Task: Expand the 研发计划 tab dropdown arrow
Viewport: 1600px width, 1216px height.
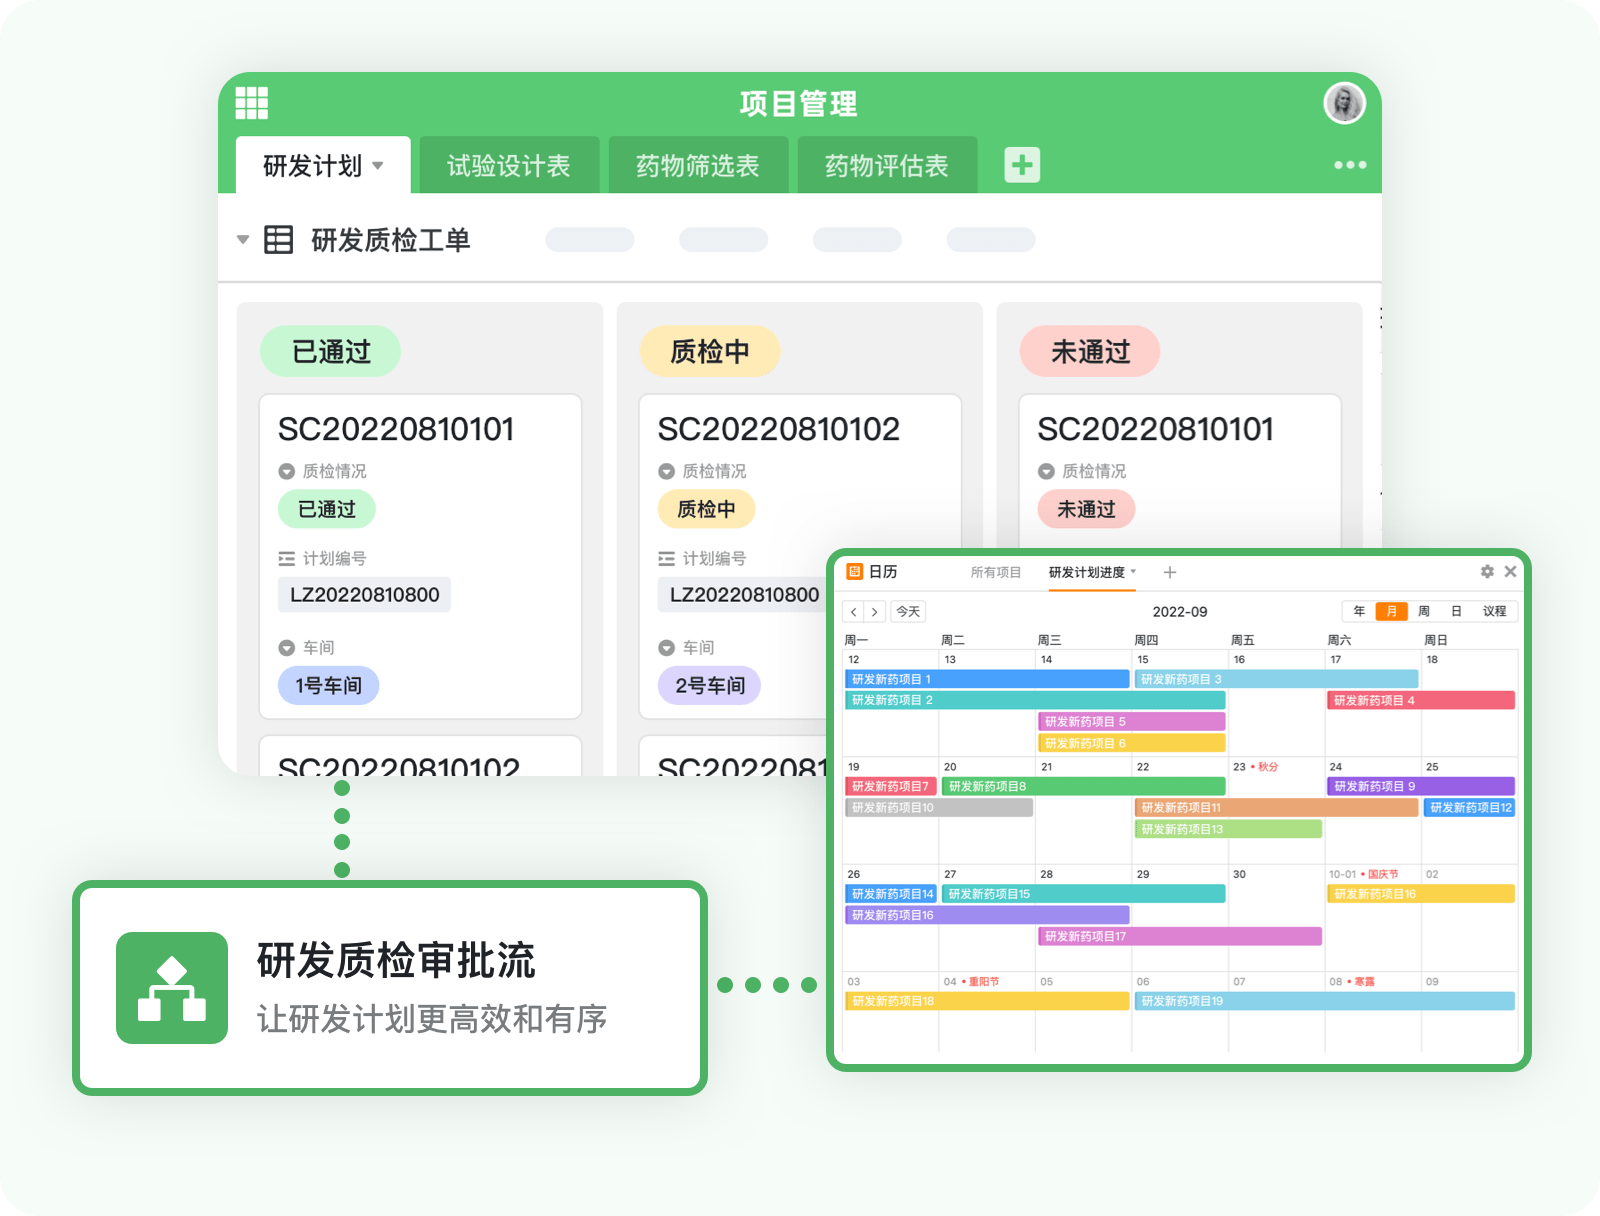Action: (x=378, y=166)
